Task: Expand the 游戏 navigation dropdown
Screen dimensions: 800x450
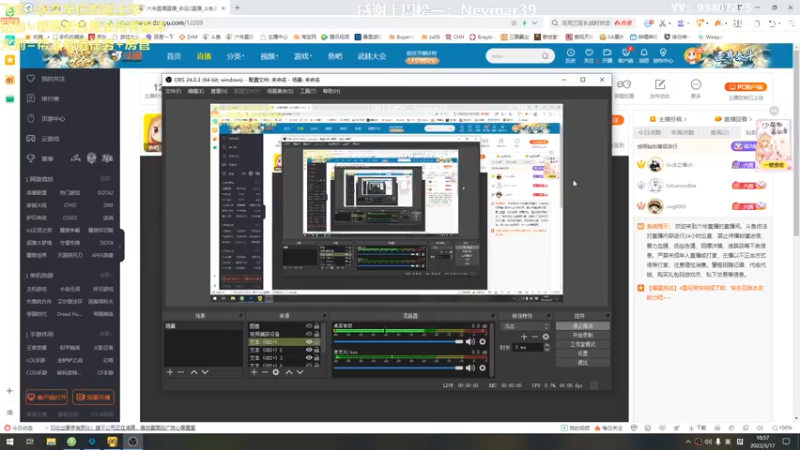Action: pyautogui.click(x=303, y=56)
